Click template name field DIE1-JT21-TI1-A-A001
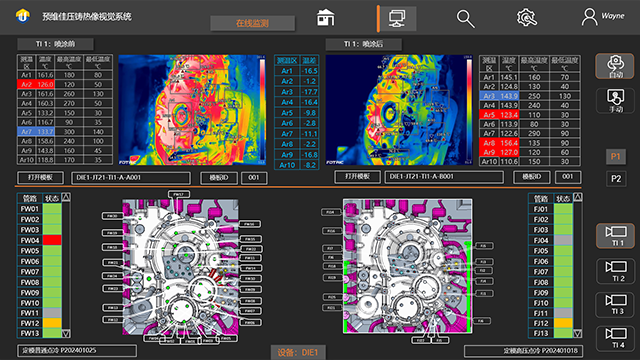 point(131,178)
